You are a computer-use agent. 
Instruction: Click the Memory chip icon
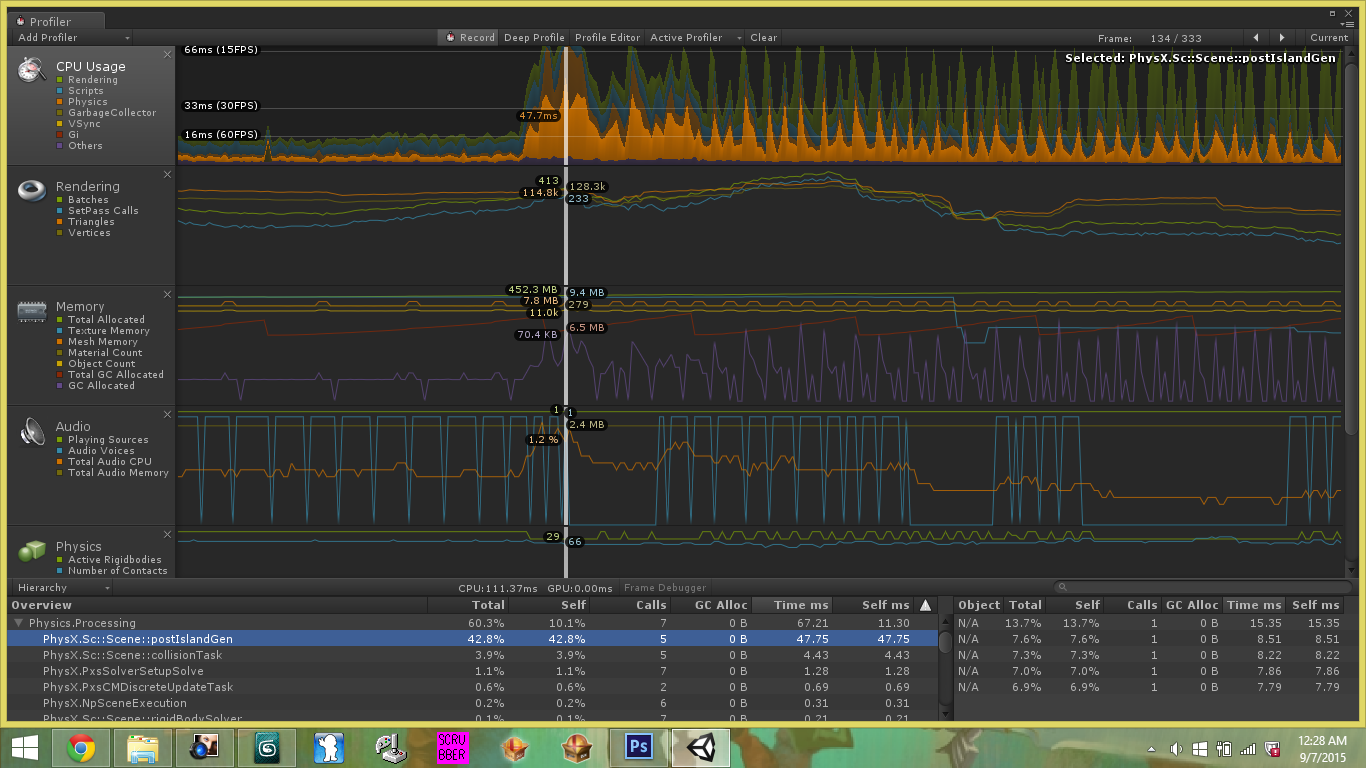pos(33,312)
